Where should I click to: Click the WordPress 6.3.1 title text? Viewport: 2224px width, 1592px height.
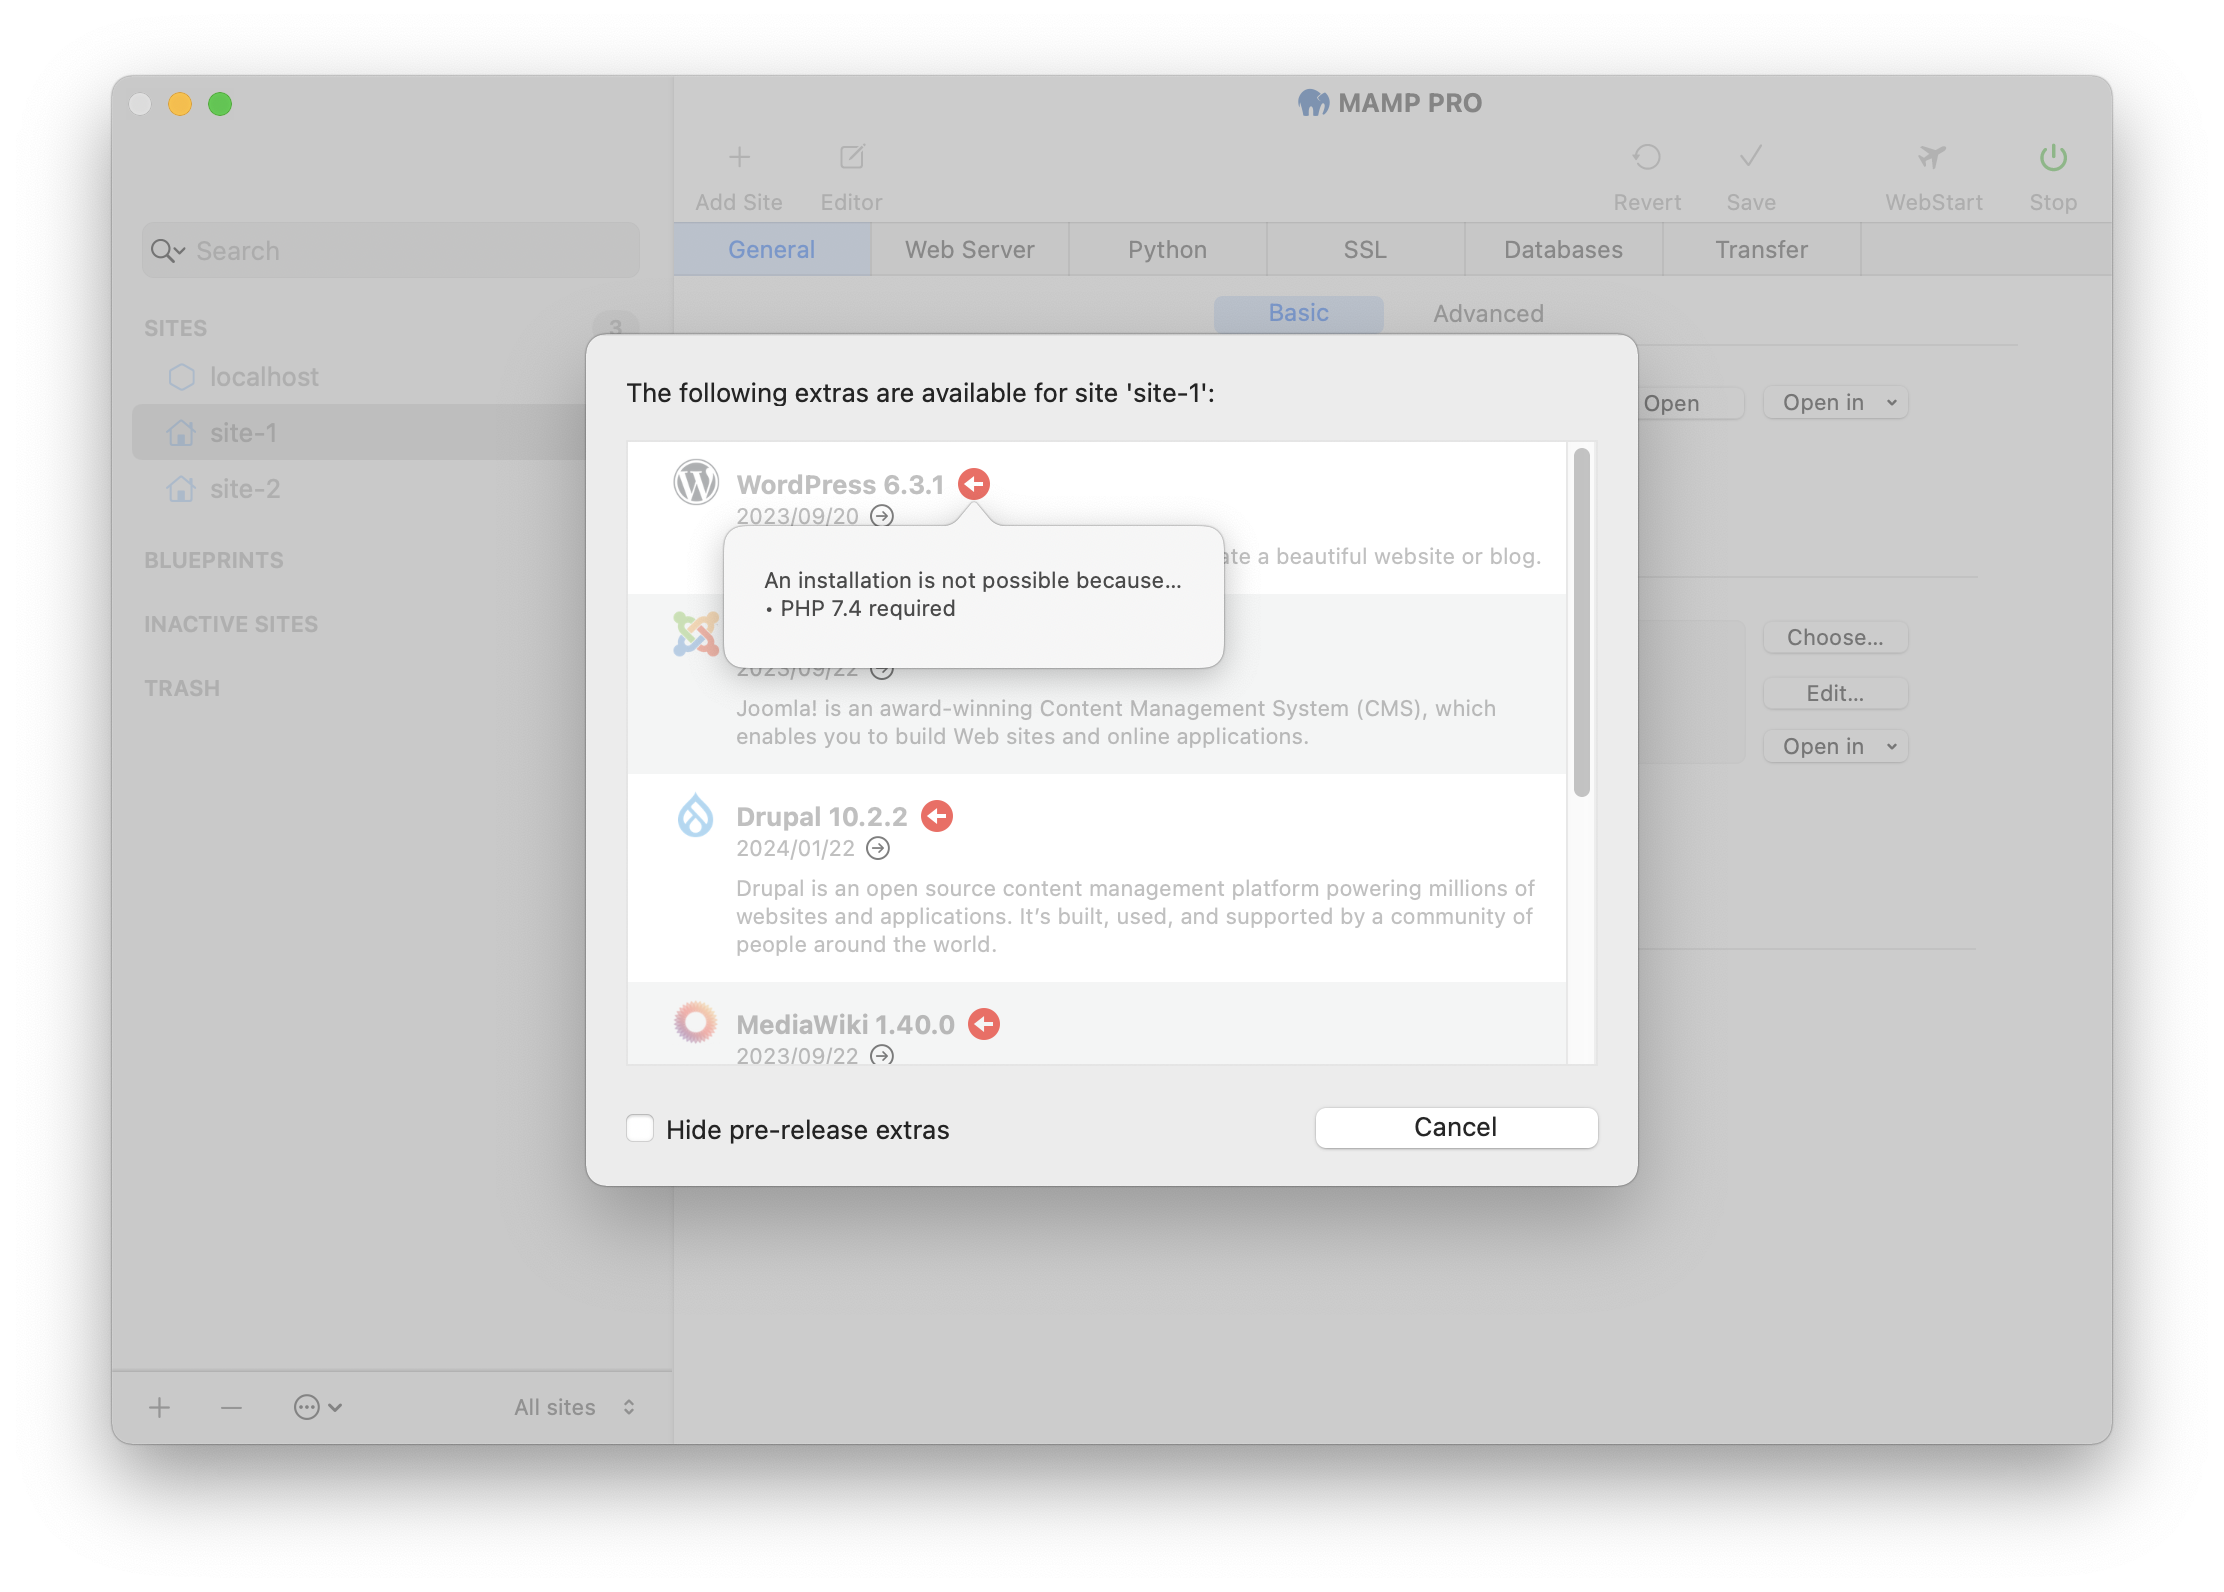(840, 484)
